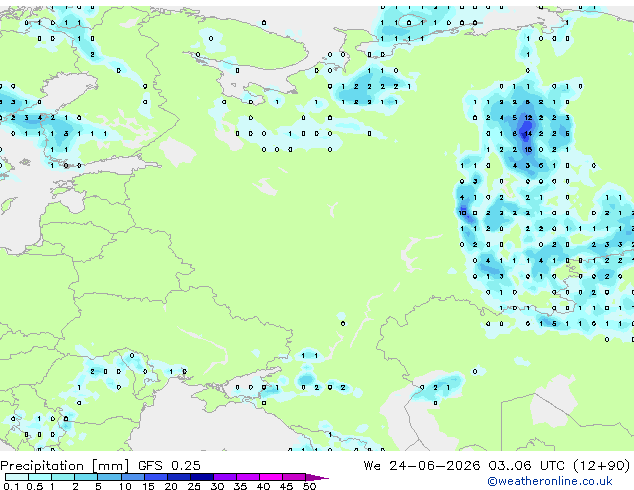Click the 5–10 mm legend color swatch
This screenshot has width=634, height=490.
[110, 477]
